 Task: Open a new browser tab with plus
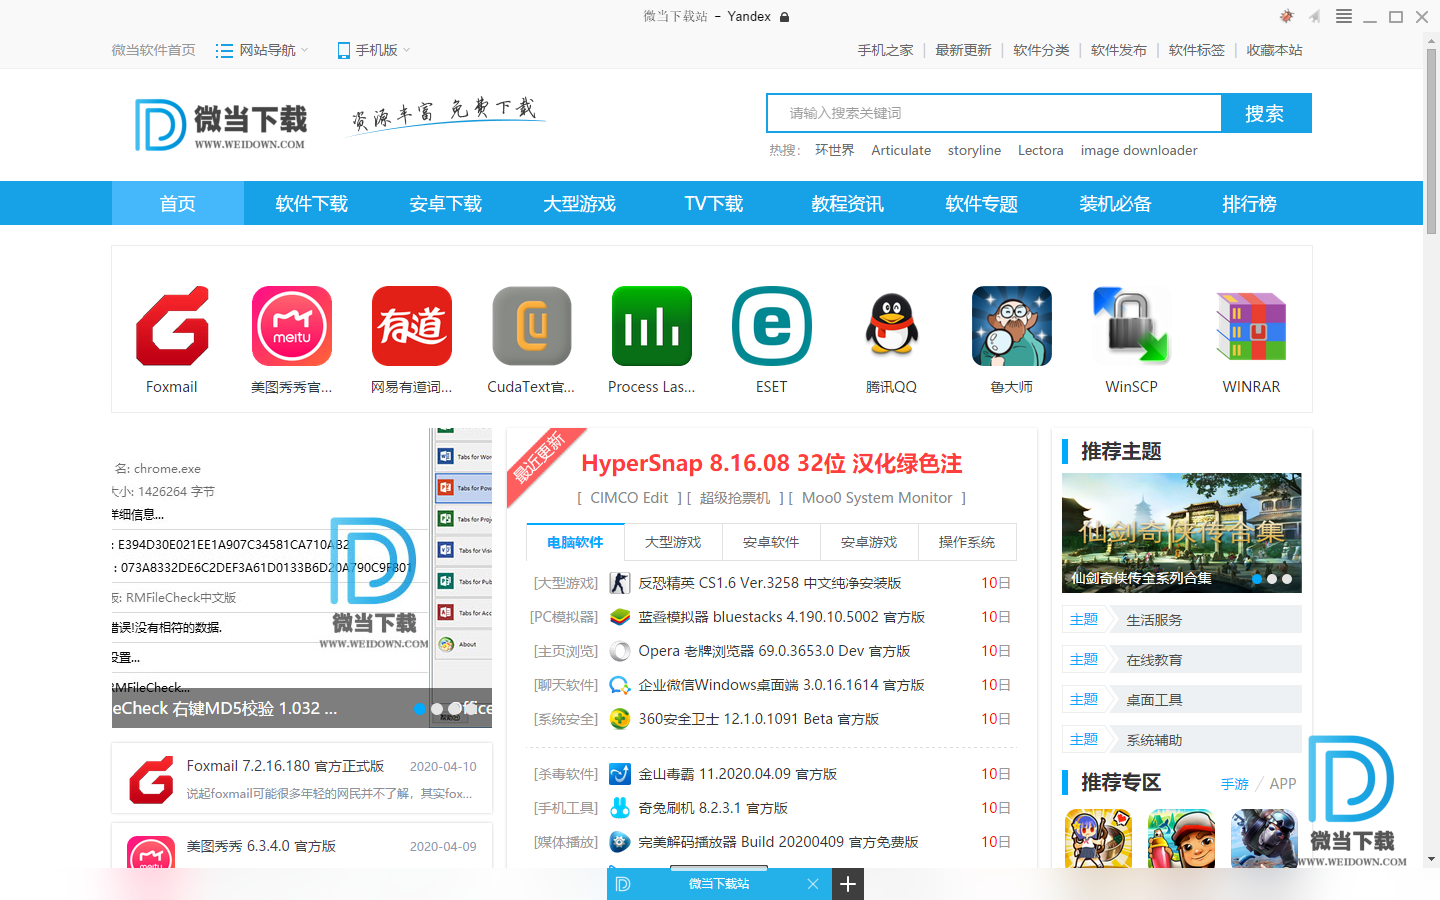coord(847,884)
